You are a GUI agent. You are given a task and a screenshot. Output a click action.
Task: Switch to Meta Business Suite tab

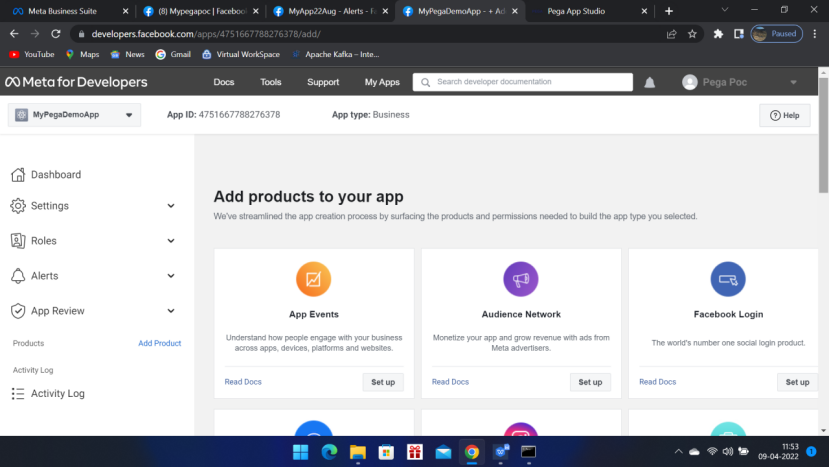click(62, 11)
